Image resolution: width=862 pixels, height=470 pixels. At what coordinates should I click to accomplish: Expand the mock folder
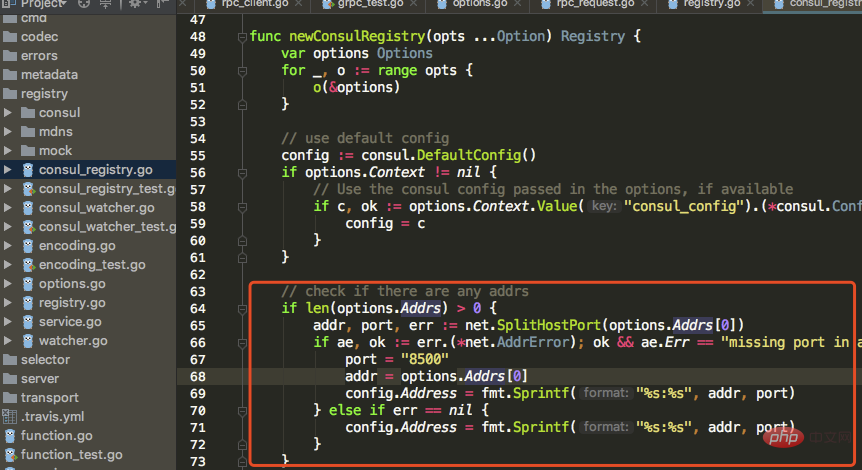click(x=8, y=151)
